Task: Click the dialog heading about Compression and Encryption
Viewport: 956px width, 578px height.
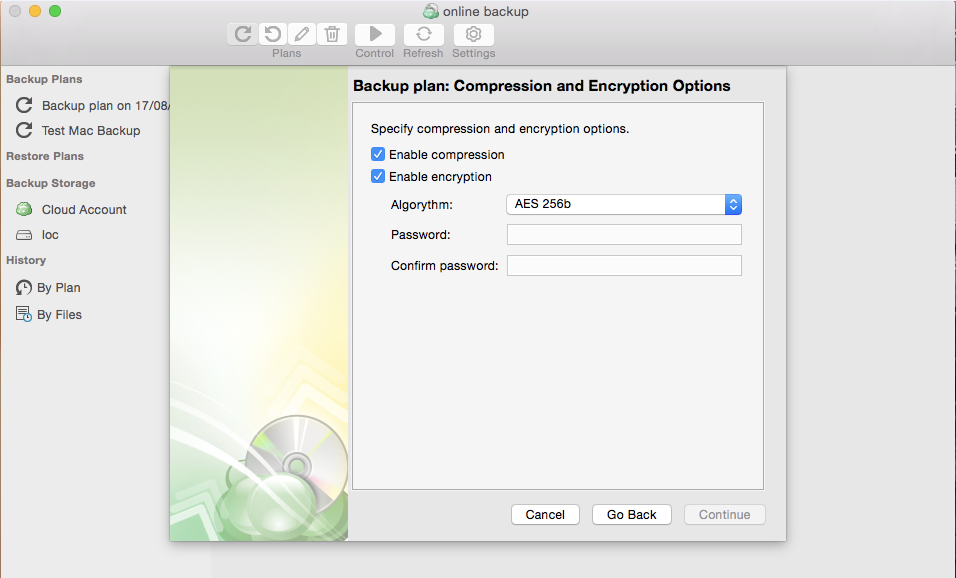Action: click(x=541, y=86)
